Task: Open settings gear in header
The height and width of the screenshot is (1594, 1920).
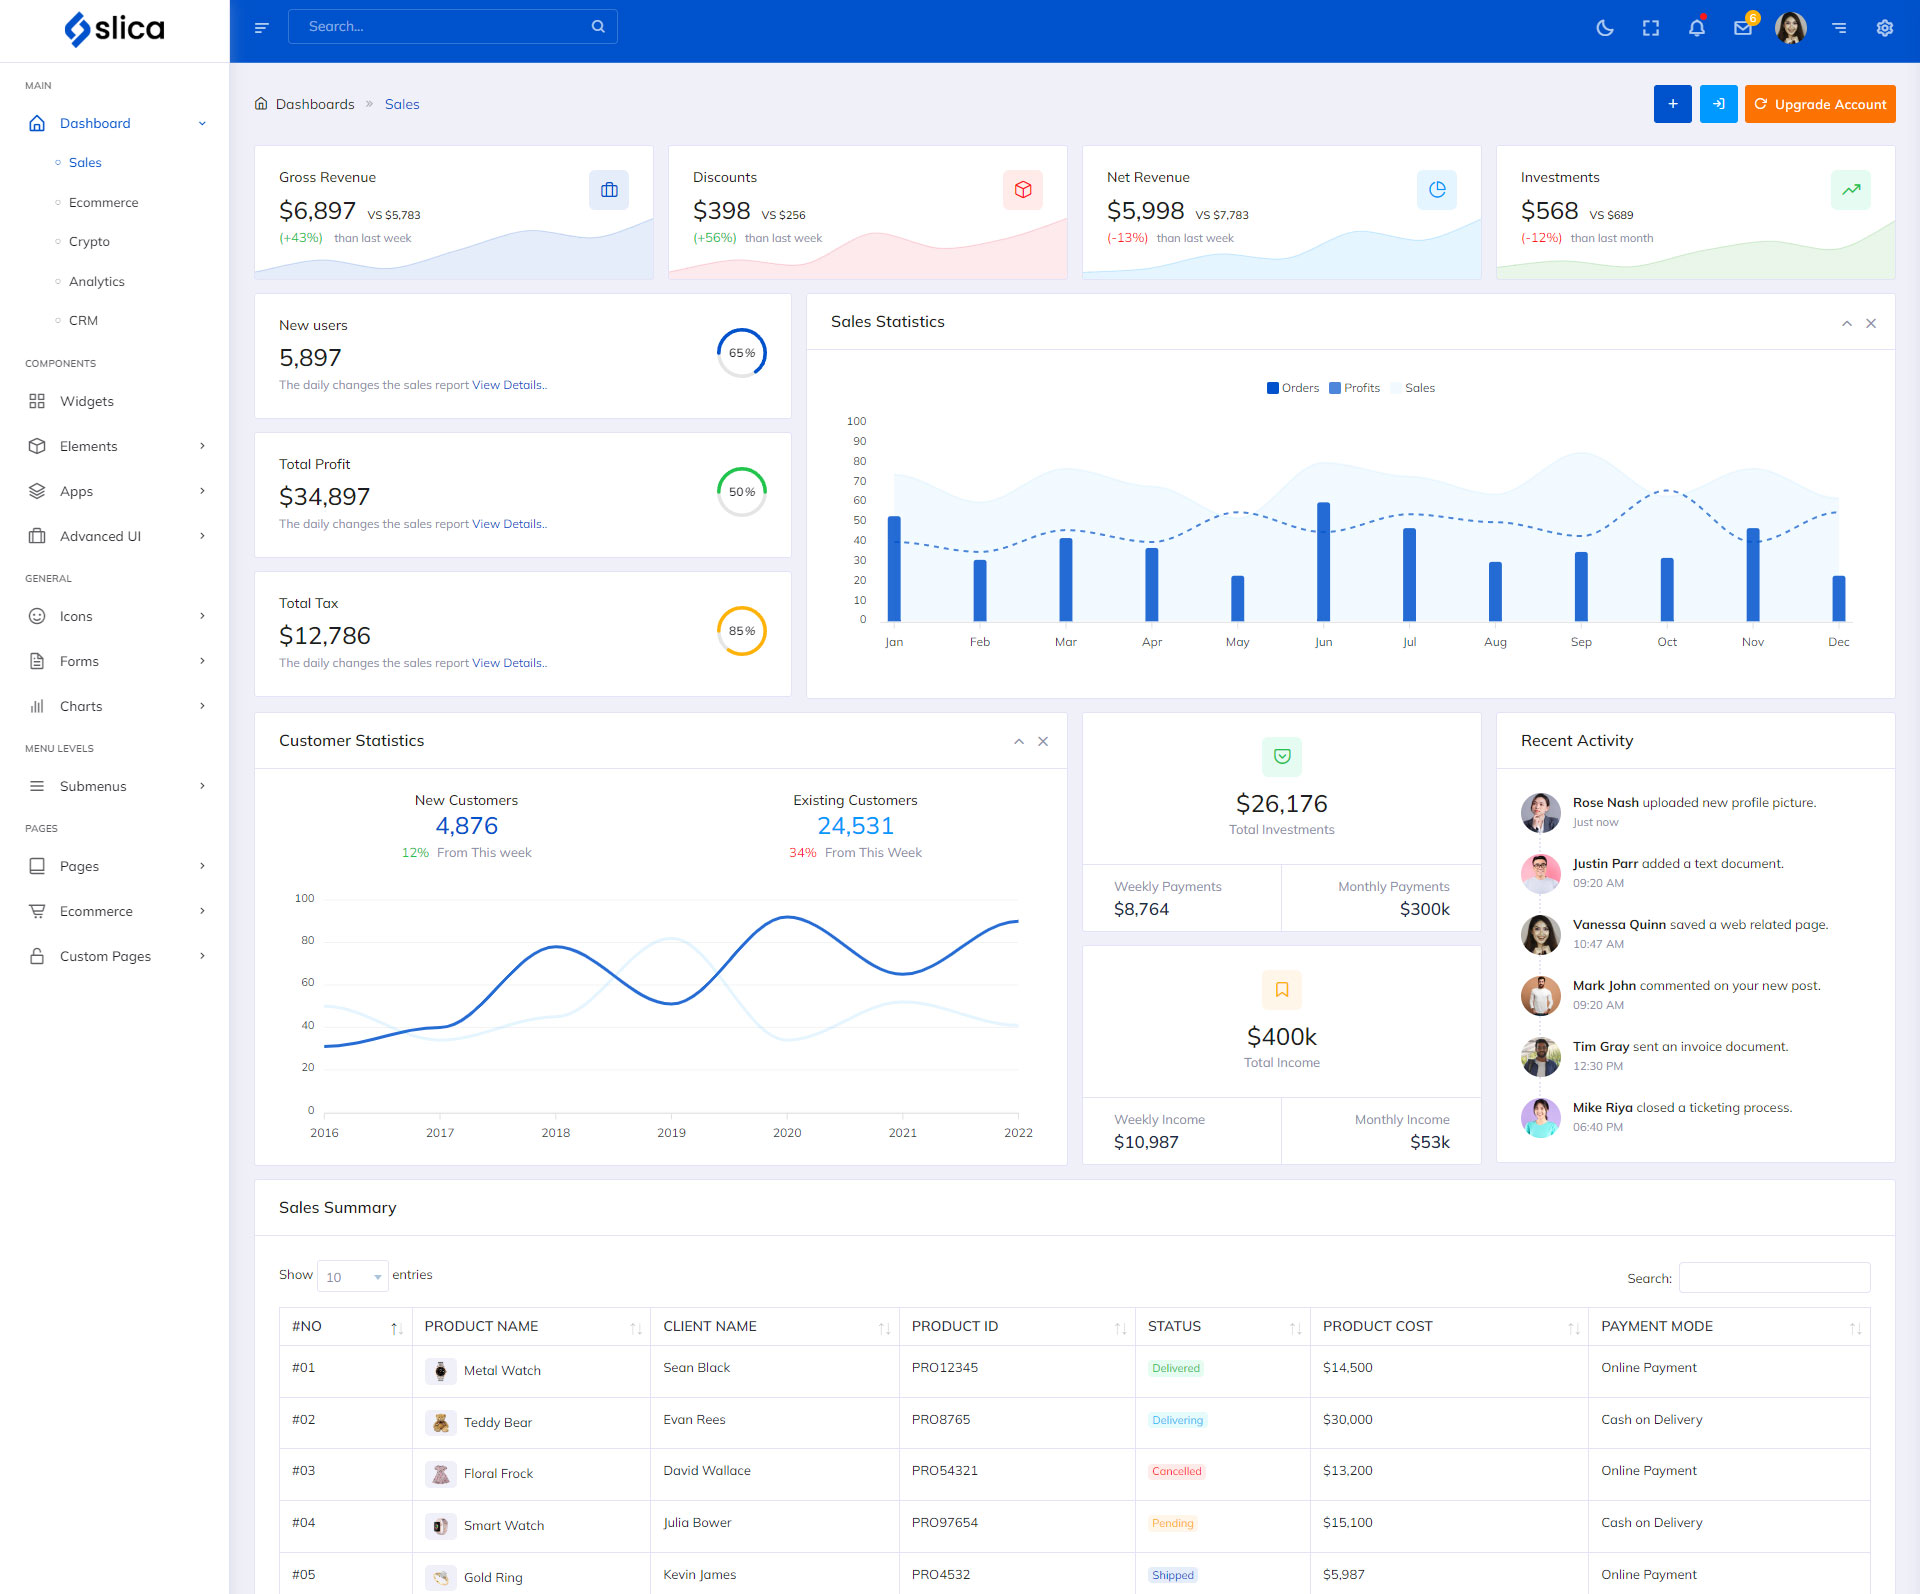Action: pos(1885,28)
